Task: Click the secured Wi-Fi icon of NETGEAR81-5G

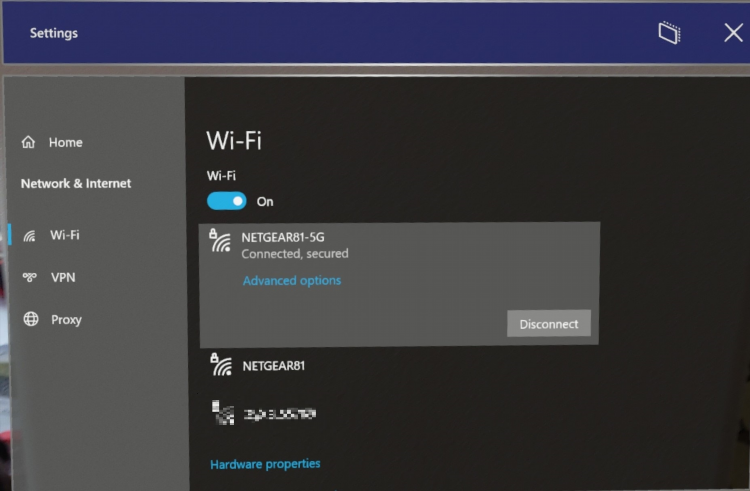Action: pyautogui.click(x=220, y=240)
